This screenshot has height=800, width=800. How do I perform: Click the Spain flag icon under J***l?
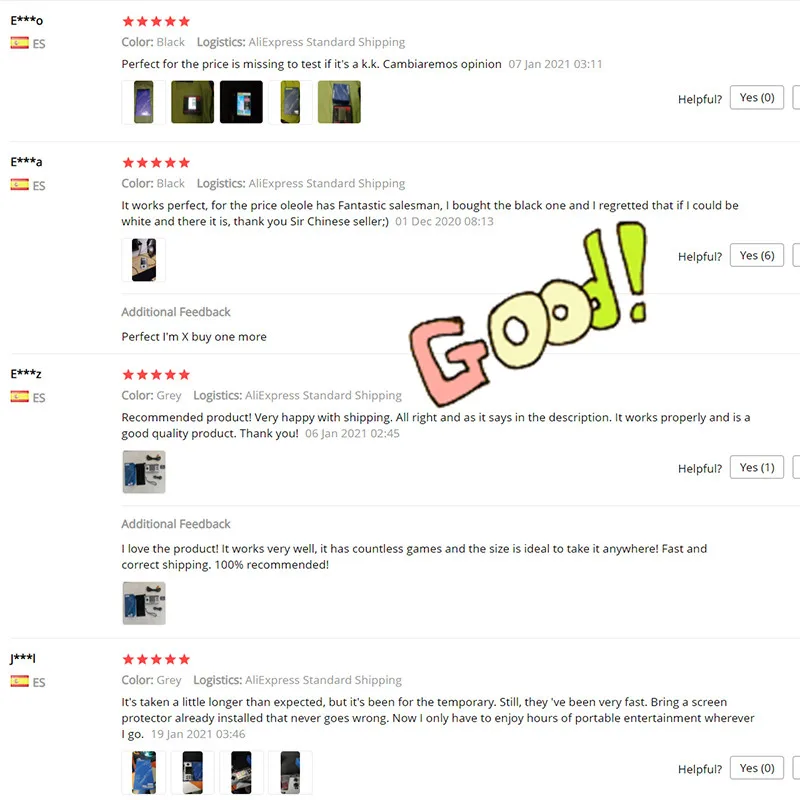click(x=19, y=681)
